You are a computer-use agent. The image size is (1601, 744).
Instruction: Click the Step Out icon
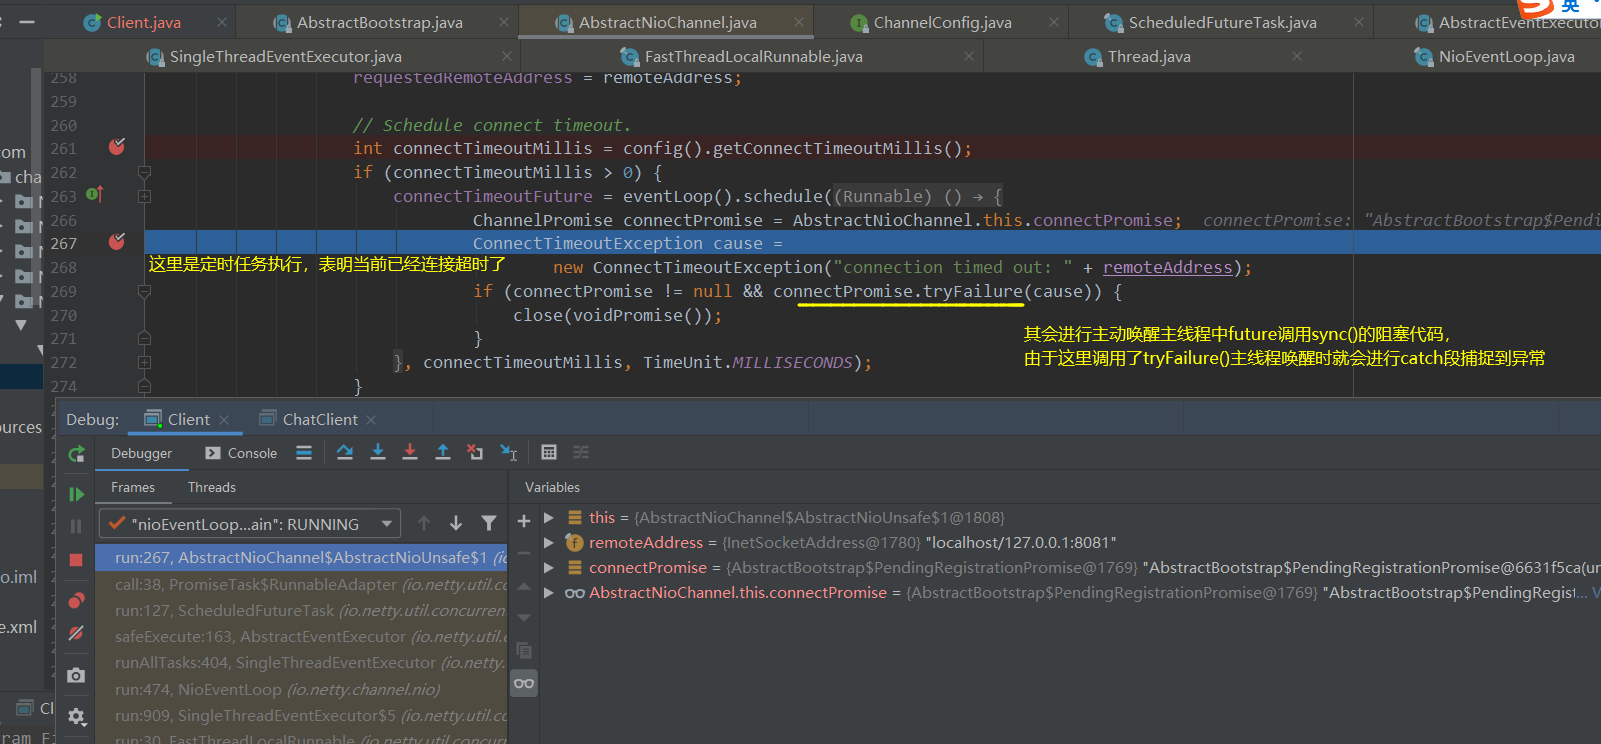tap(443, 453)
